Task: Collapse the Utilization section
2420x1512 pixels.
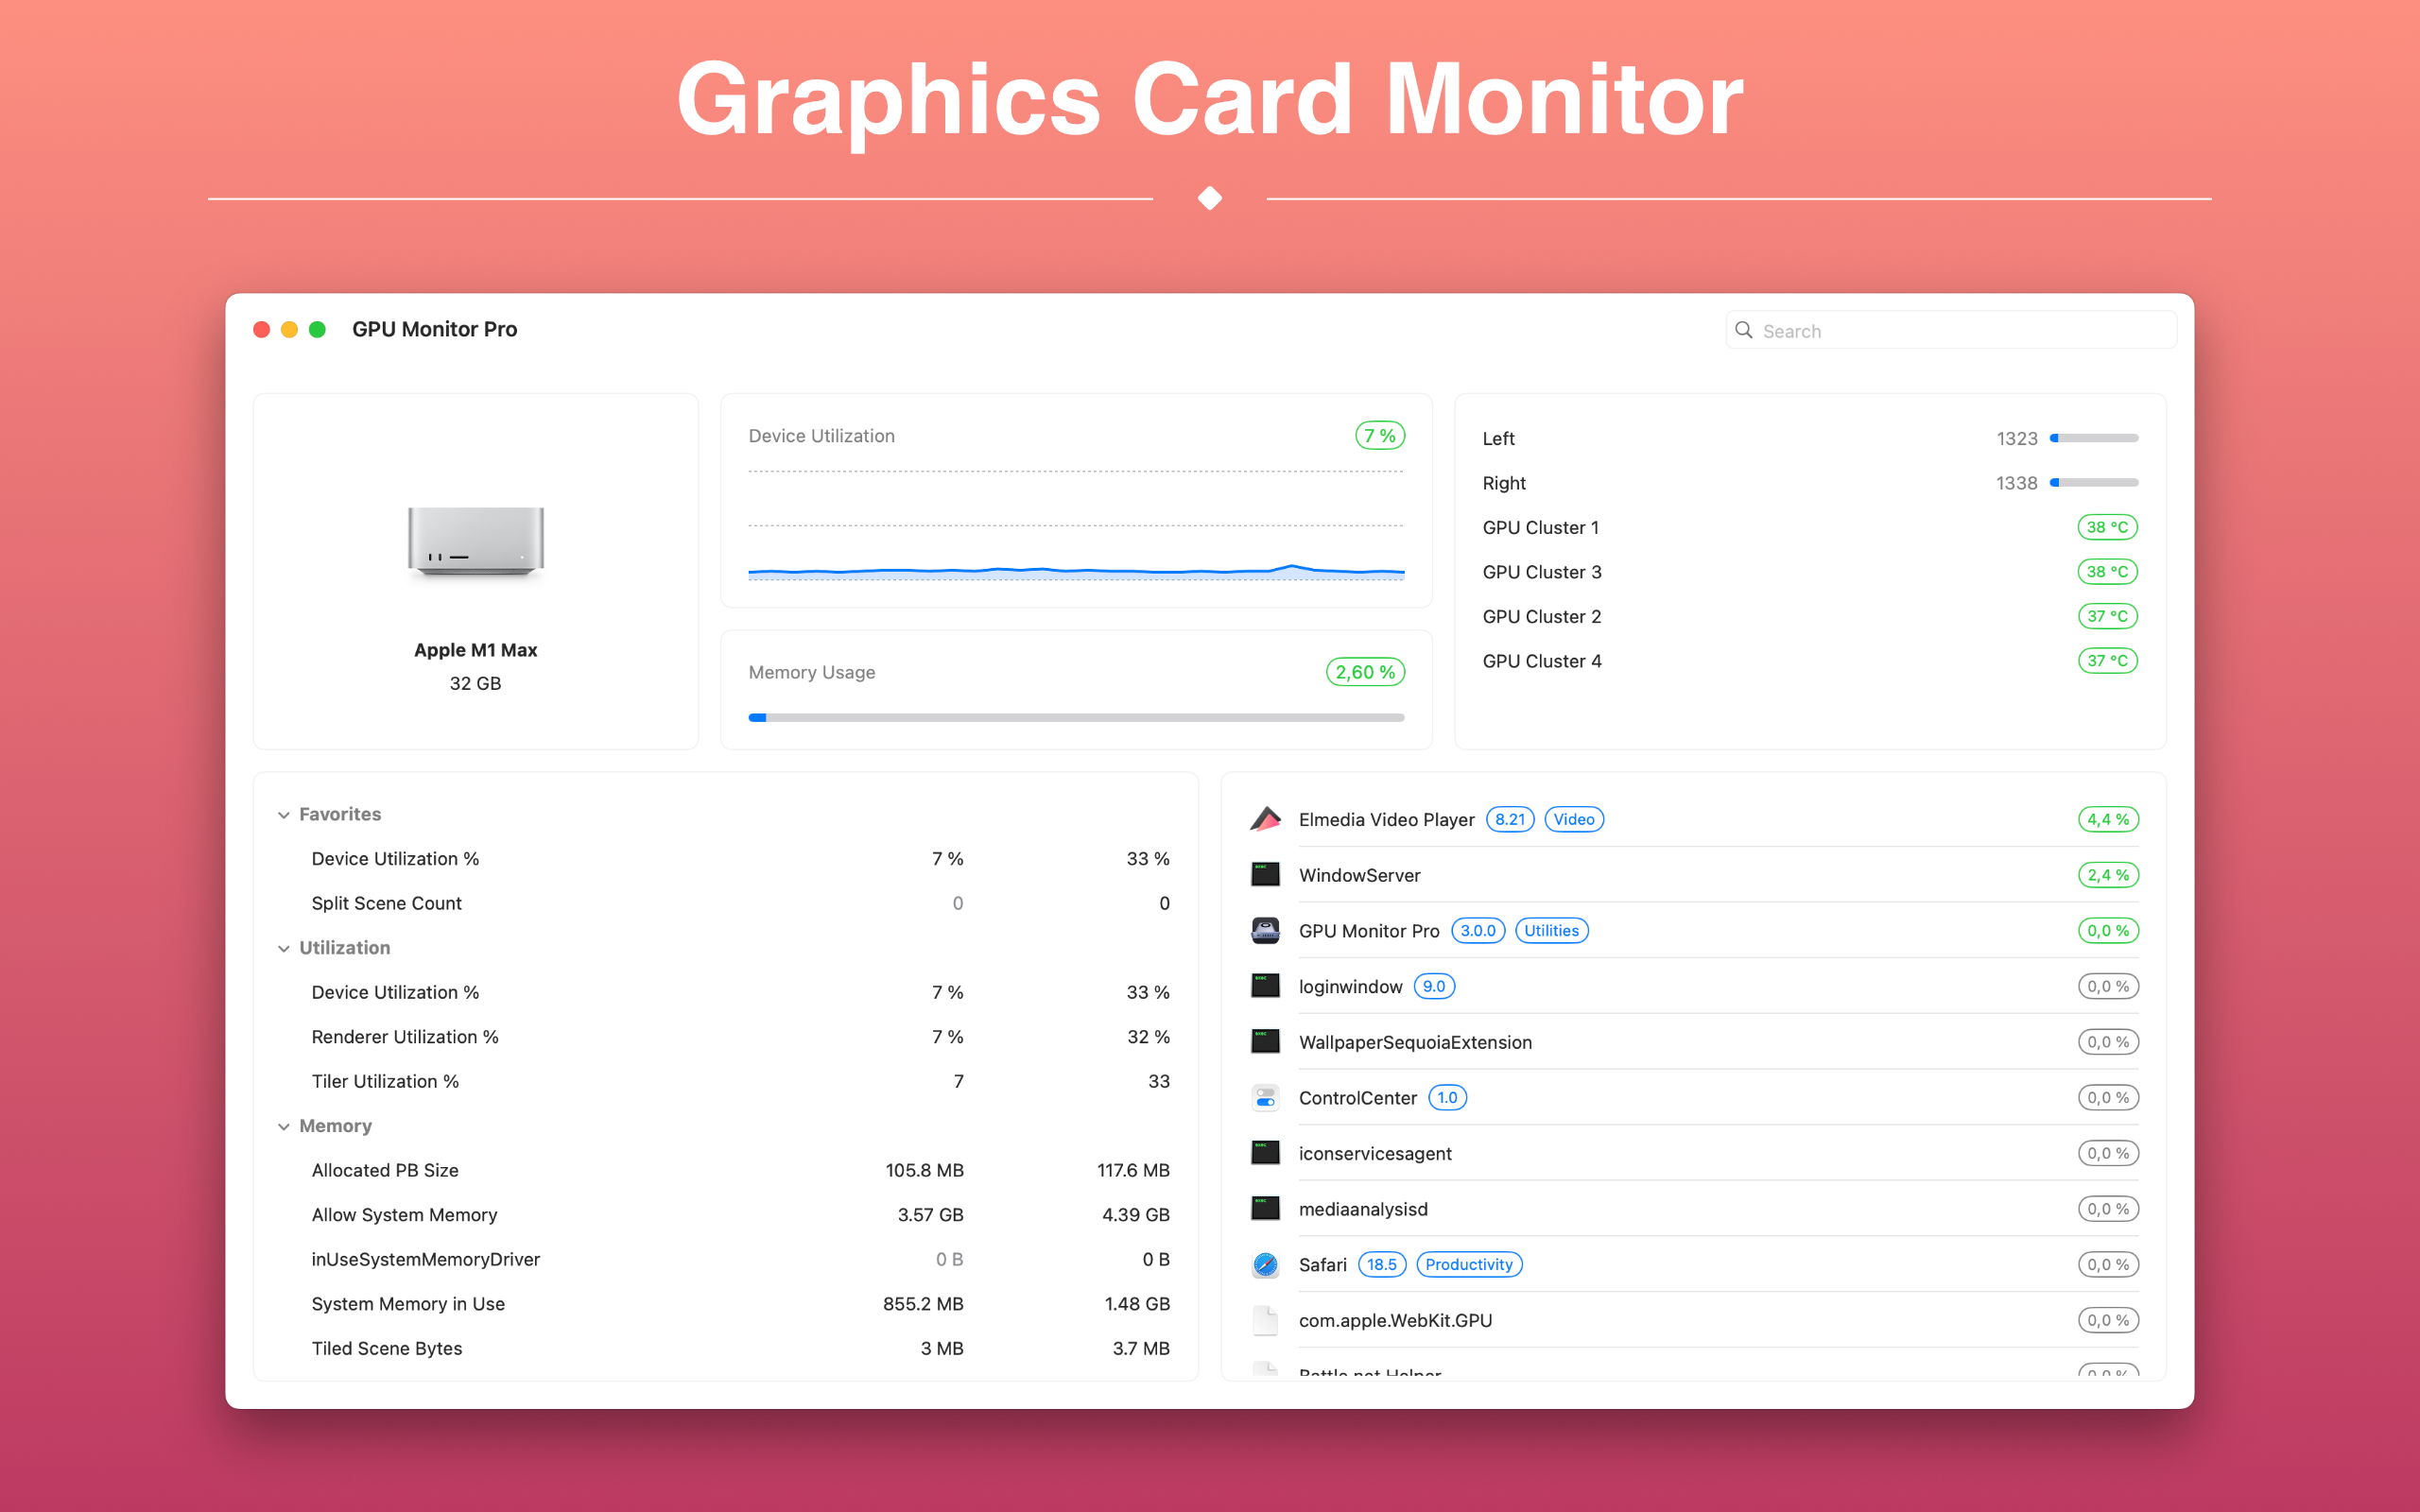Action: click(284, 948)
